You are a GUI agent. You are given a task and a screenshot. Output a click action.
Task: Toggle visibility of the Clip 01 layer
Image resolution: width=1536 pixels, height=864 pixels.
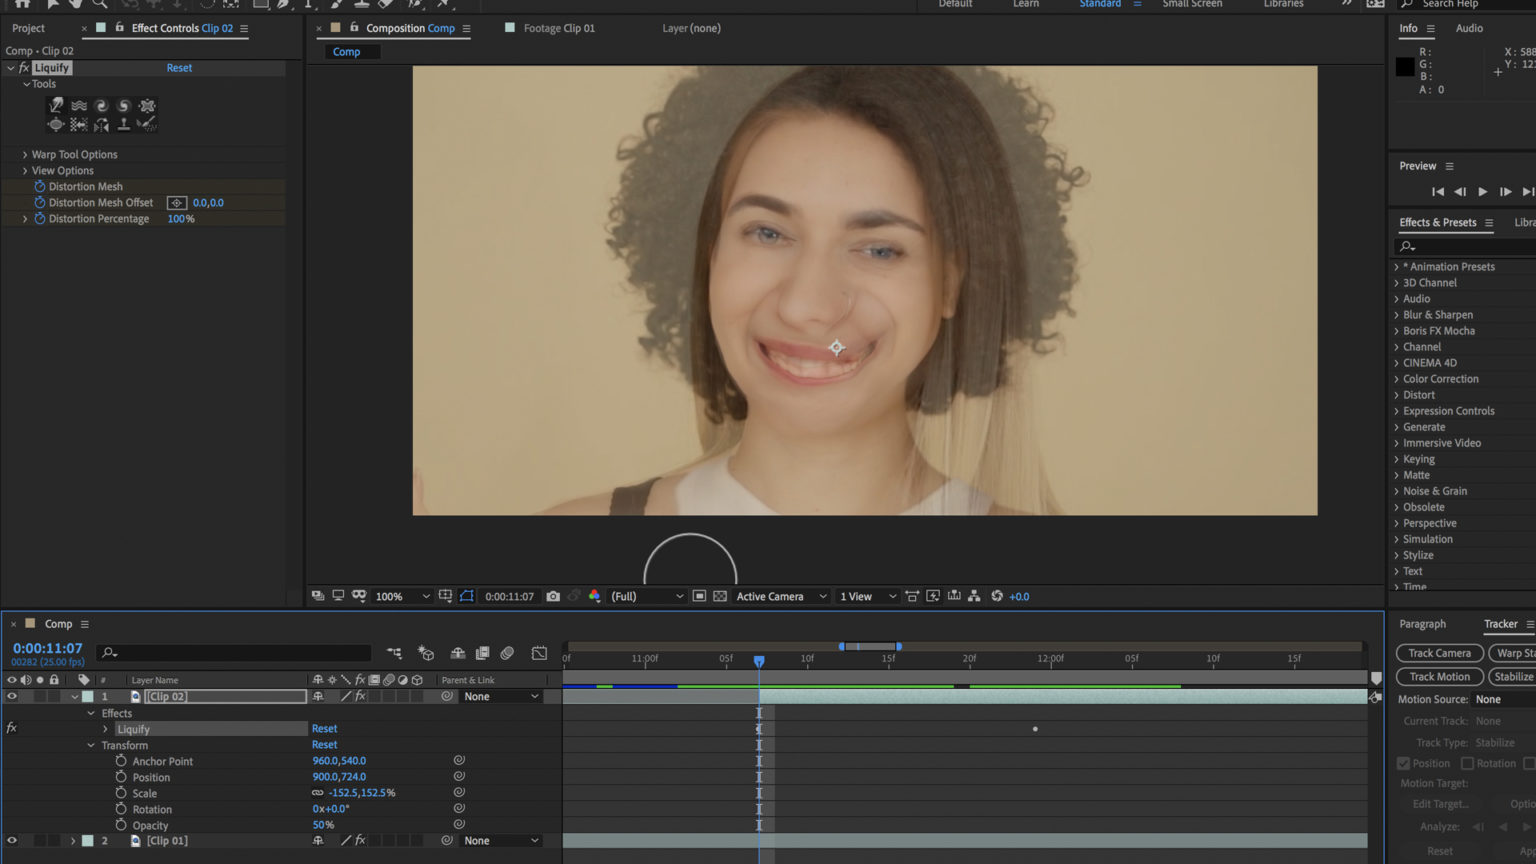(11, 840)
